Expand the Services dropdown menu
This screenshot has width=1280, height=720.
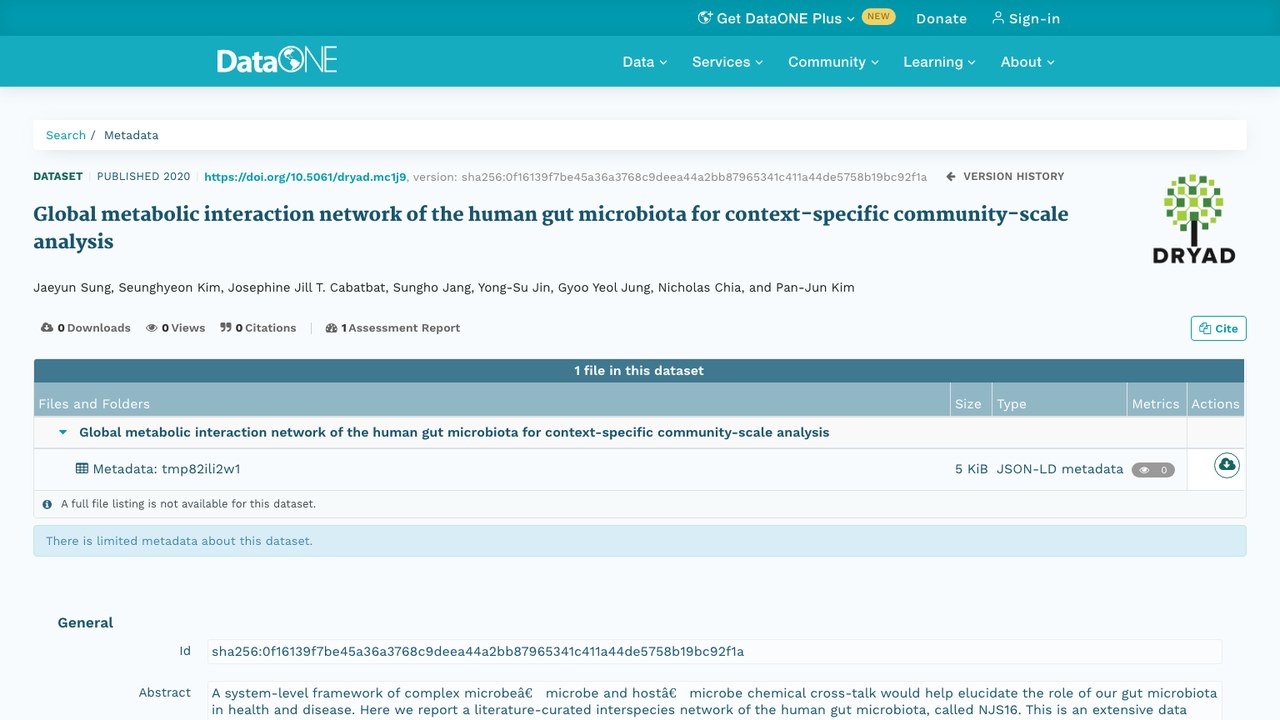click(x=727, y=62)
